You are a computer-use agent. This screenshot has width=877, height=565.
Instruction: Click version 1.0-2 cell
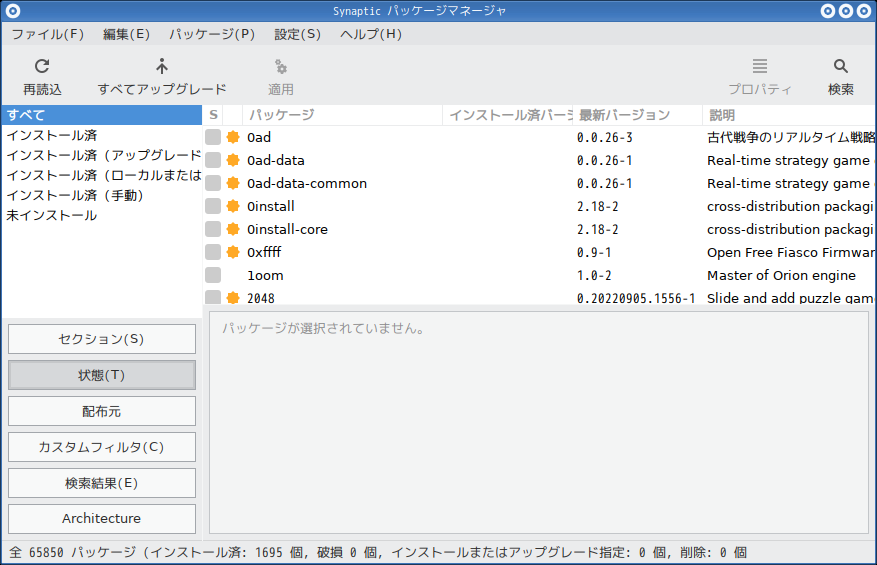pyautogui.click(x=594, y=275)
